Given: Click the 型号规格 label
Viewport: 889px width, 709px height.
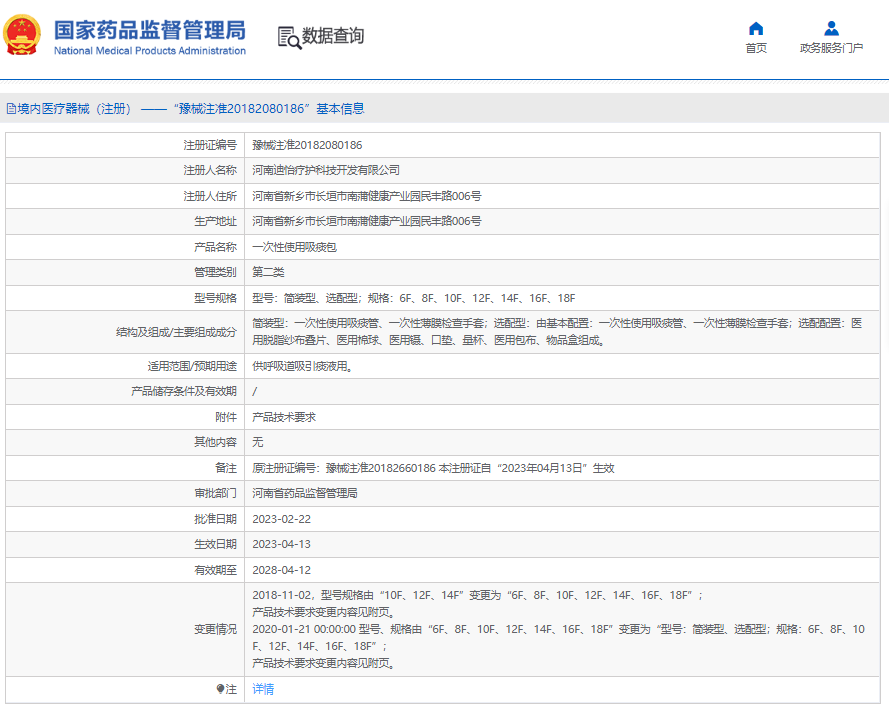Looking at the screenshot, I should tap(215, 298).
